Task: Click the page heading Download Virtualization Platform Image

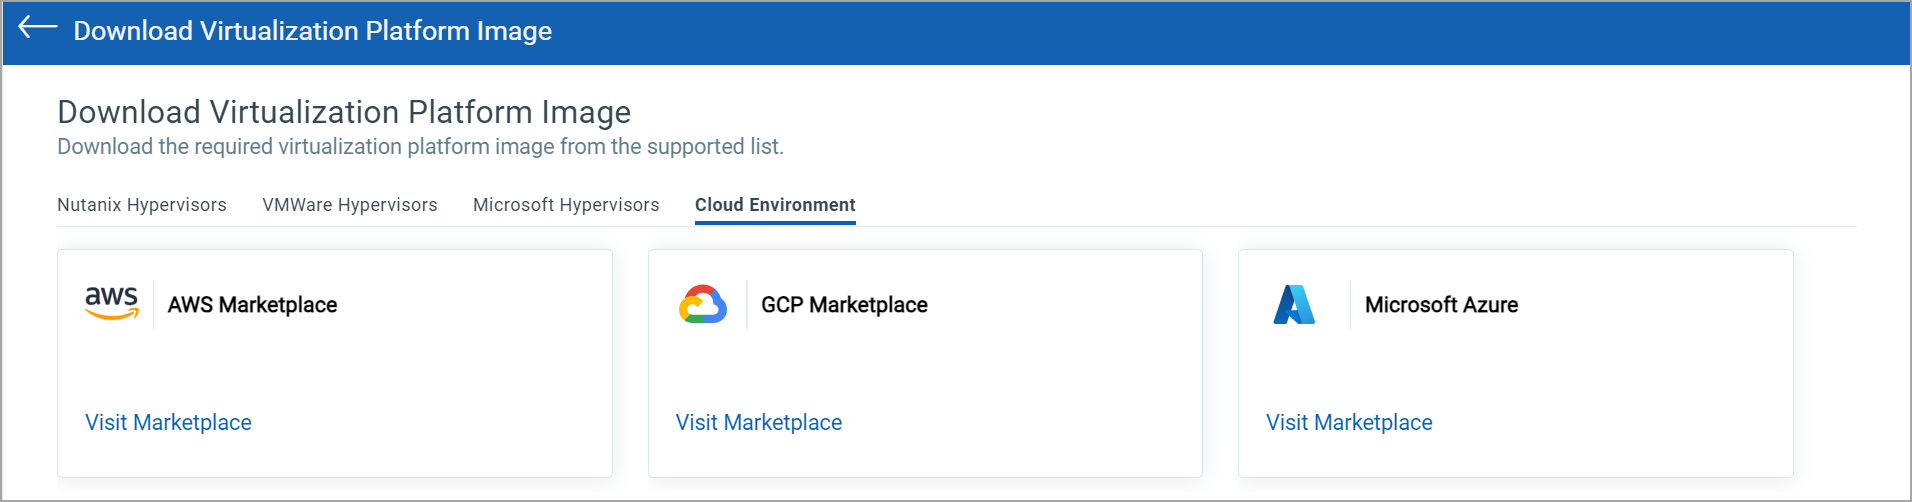Action: point(344,112)
